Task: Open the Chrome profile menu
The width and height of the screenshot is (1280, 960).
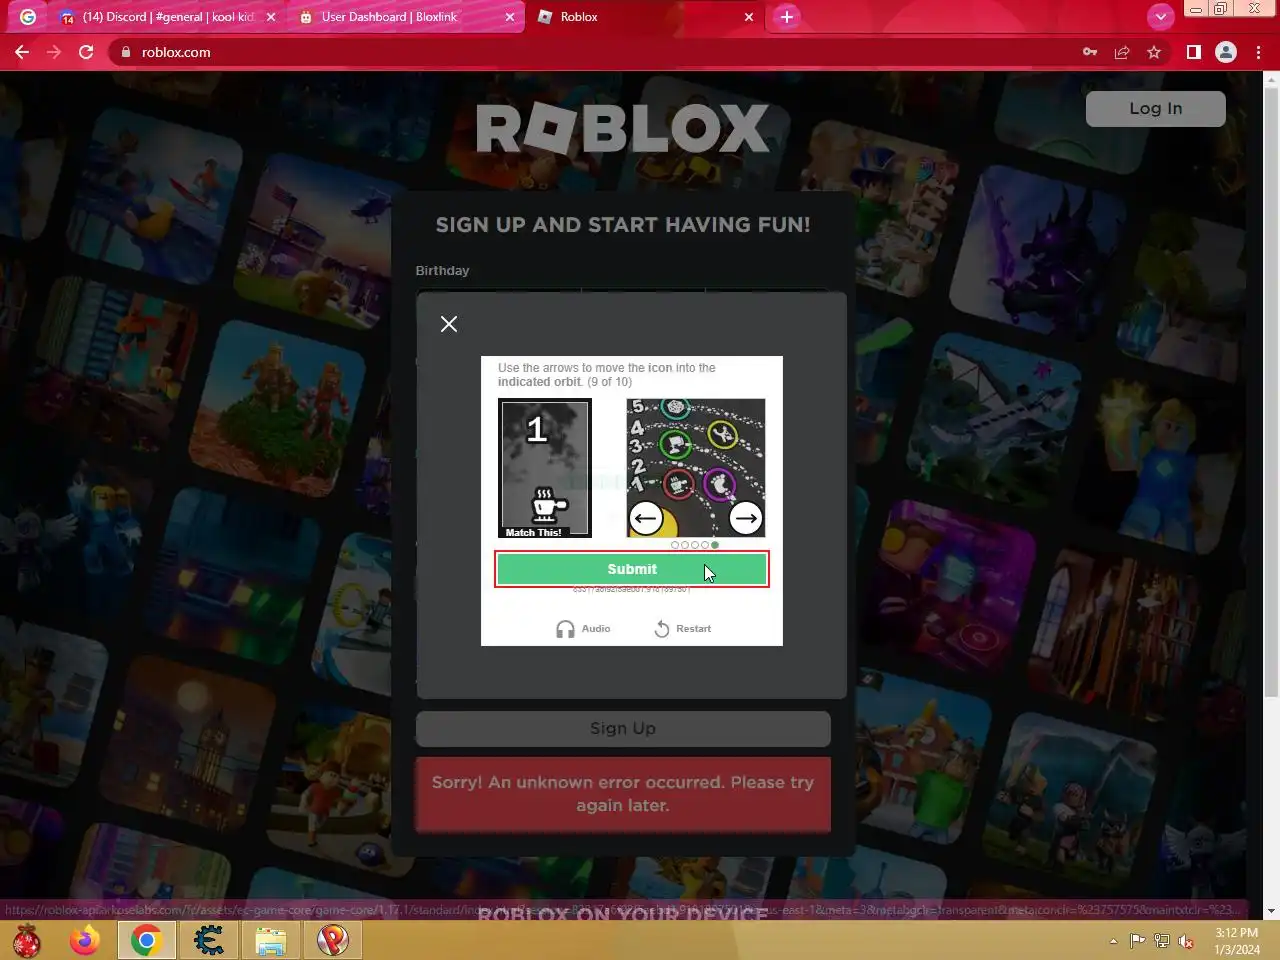Action: pos(1226,52)
